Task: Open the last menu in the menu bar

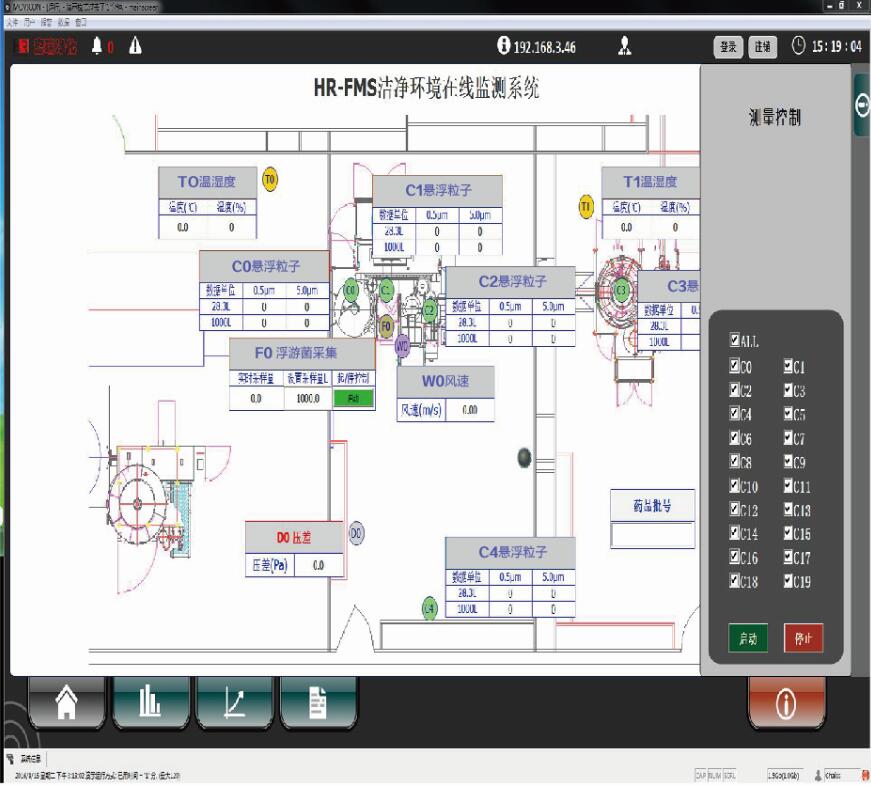Action: pyautogui.click(x=80, y=21)
